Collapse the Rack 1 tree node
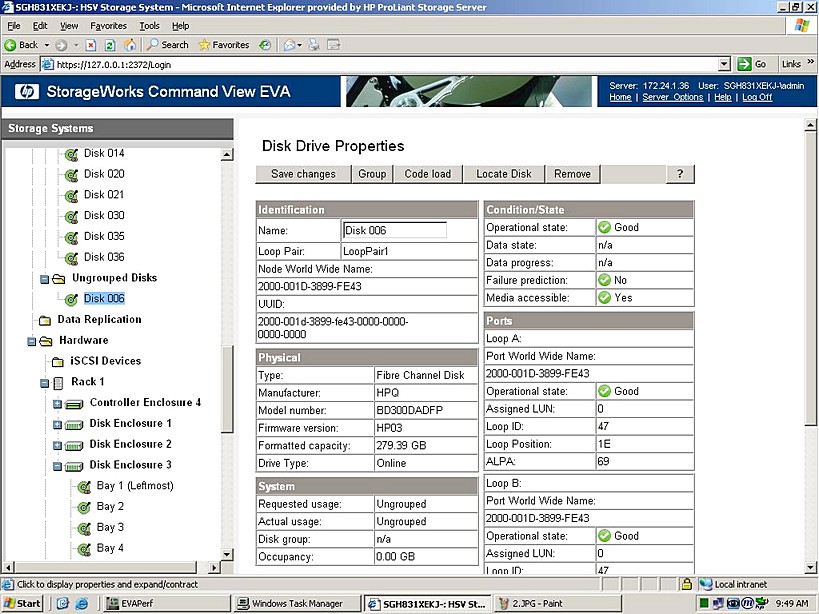Viewport: 819px width, 614px height. 44,383
